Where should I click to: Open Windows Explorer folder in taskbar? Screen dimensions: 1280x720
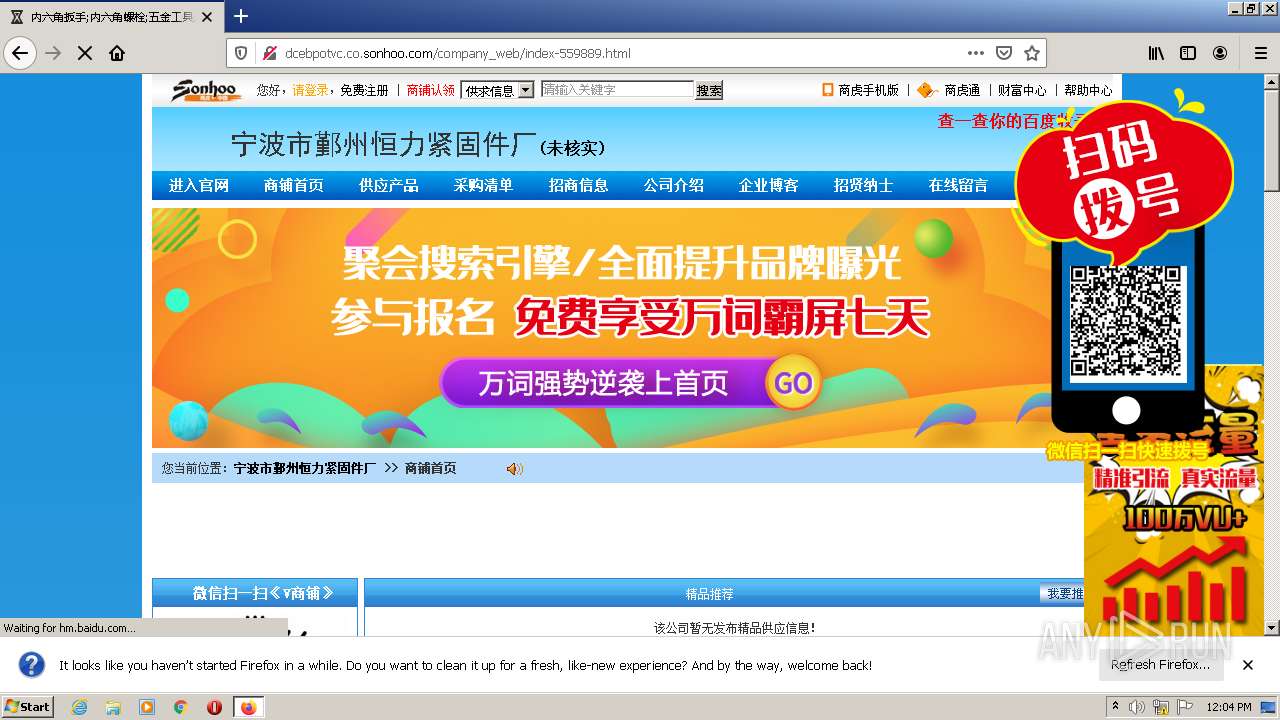113,707
